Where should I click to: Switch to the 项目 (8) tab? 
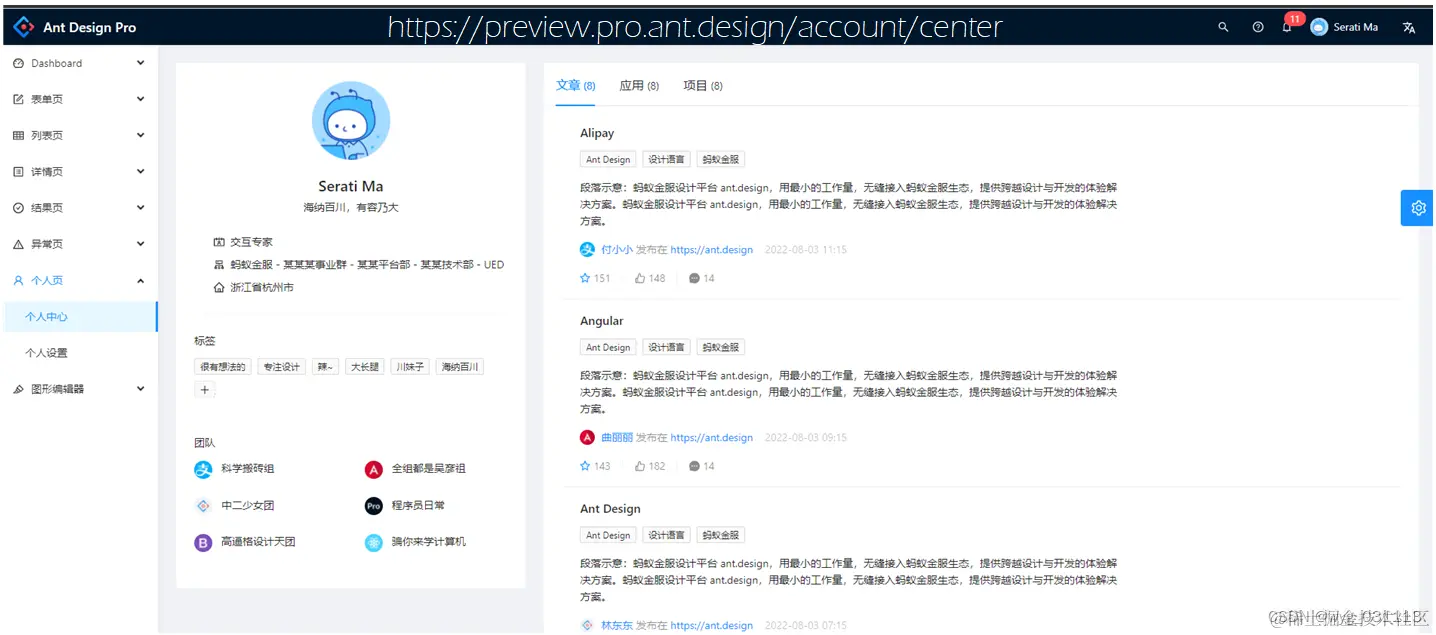click(703, 86)
